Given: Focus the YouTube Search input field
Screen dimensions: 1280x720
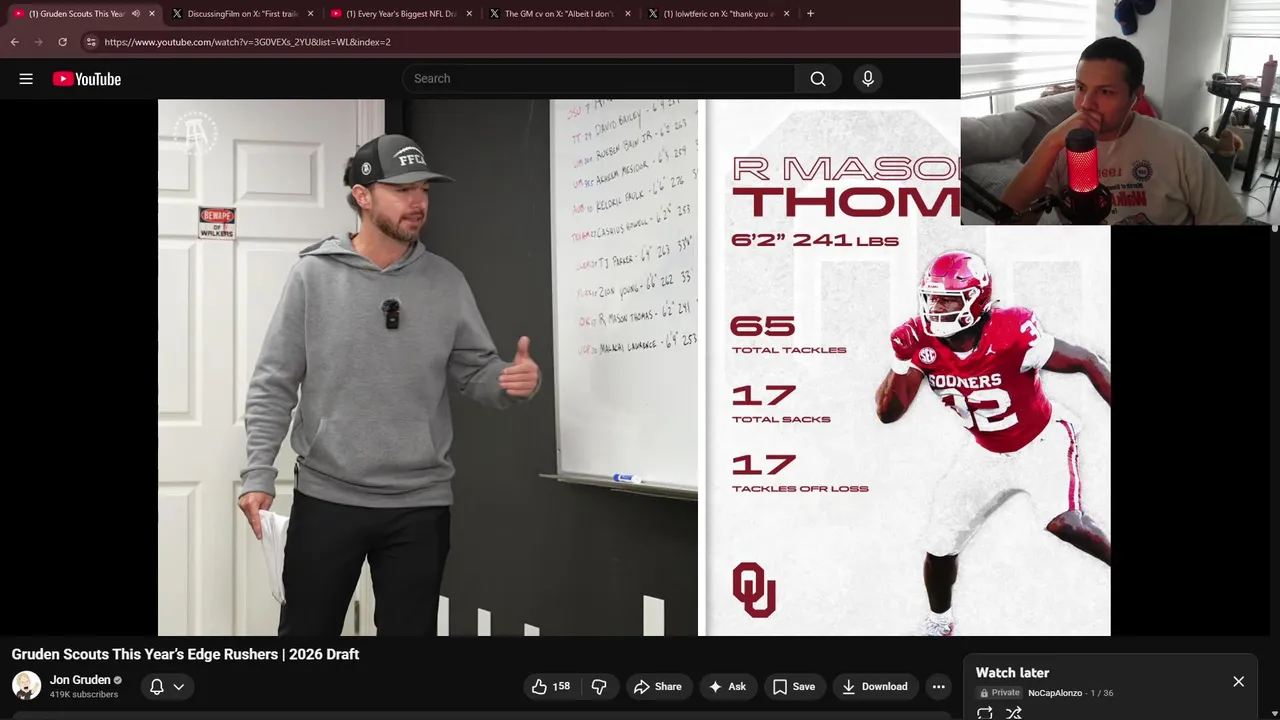Looking at the screenshot, I should [x=599, y=79].
